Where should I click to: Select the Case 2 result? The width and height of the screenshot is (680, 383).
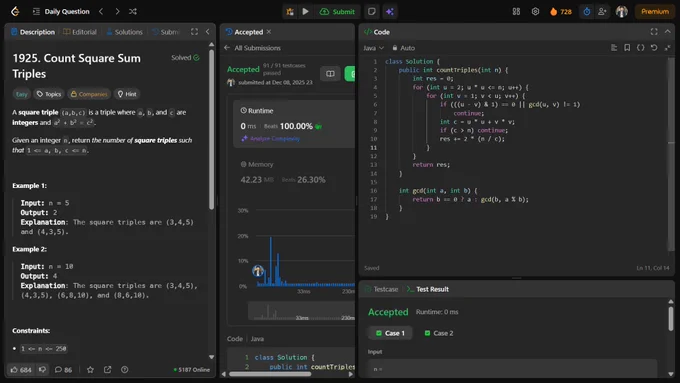(438, 333)
